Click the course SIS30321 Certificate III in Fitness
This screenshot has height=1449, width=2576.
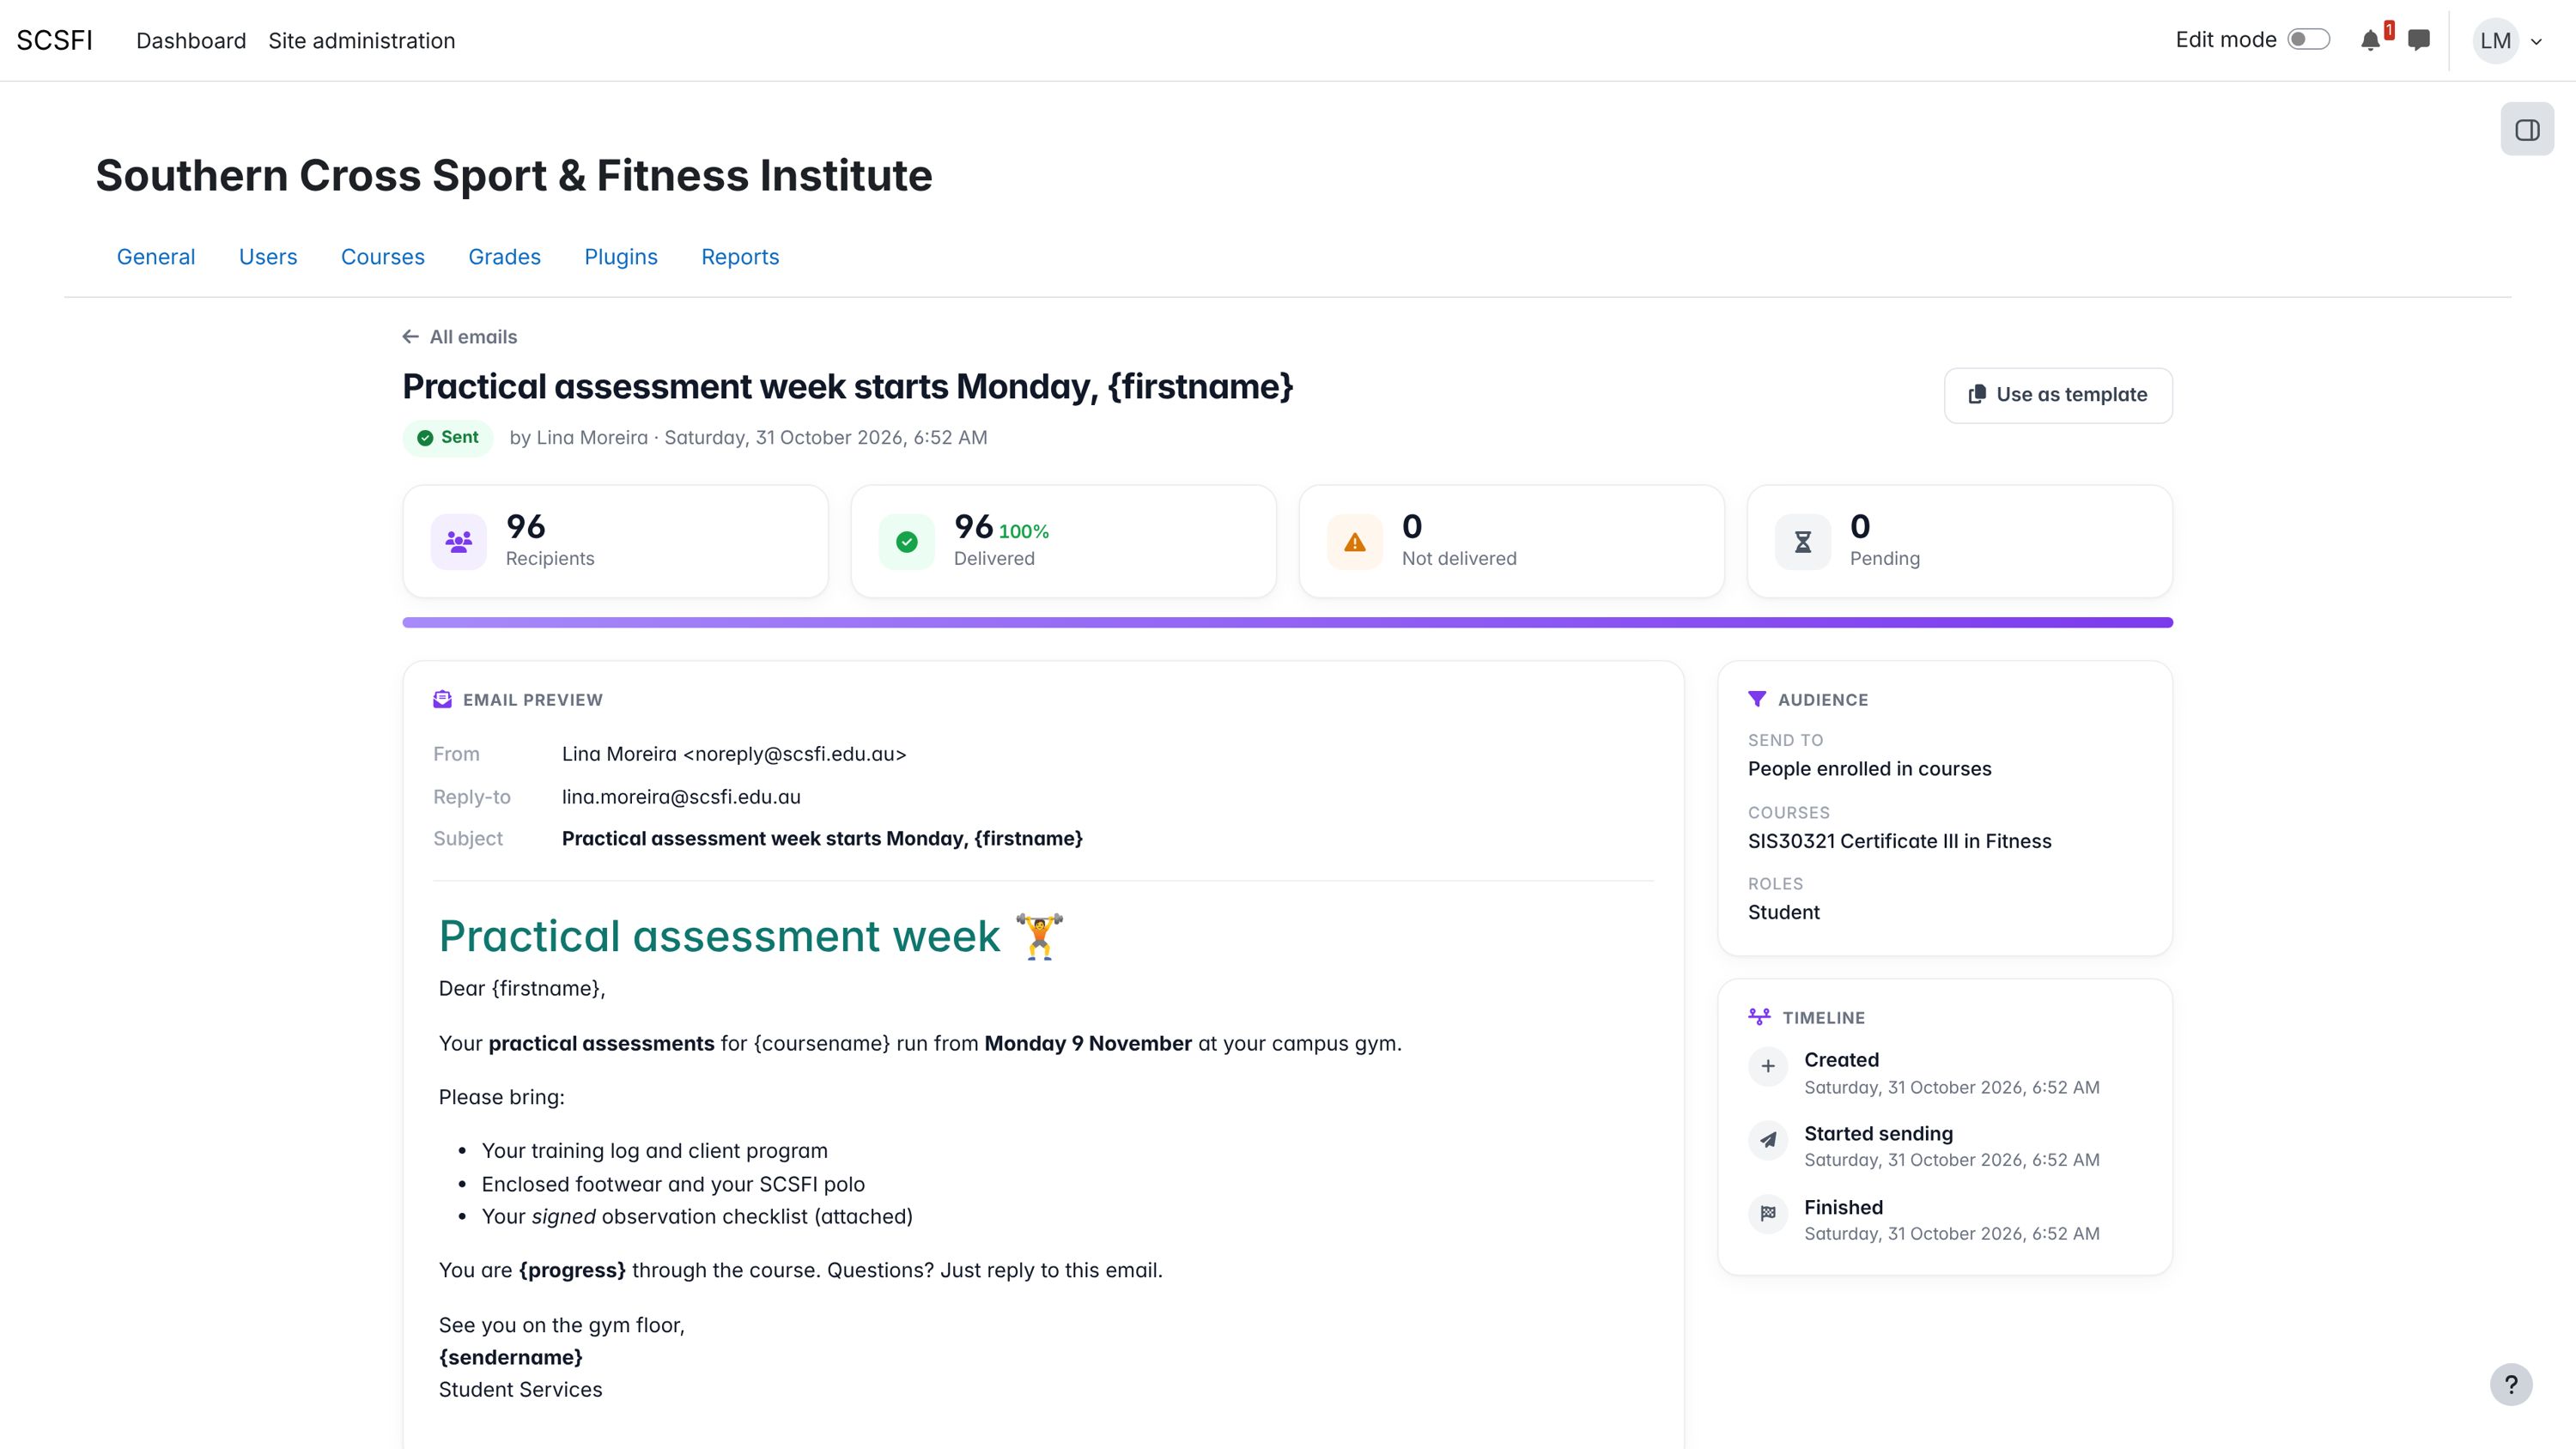pos(1899,841)
